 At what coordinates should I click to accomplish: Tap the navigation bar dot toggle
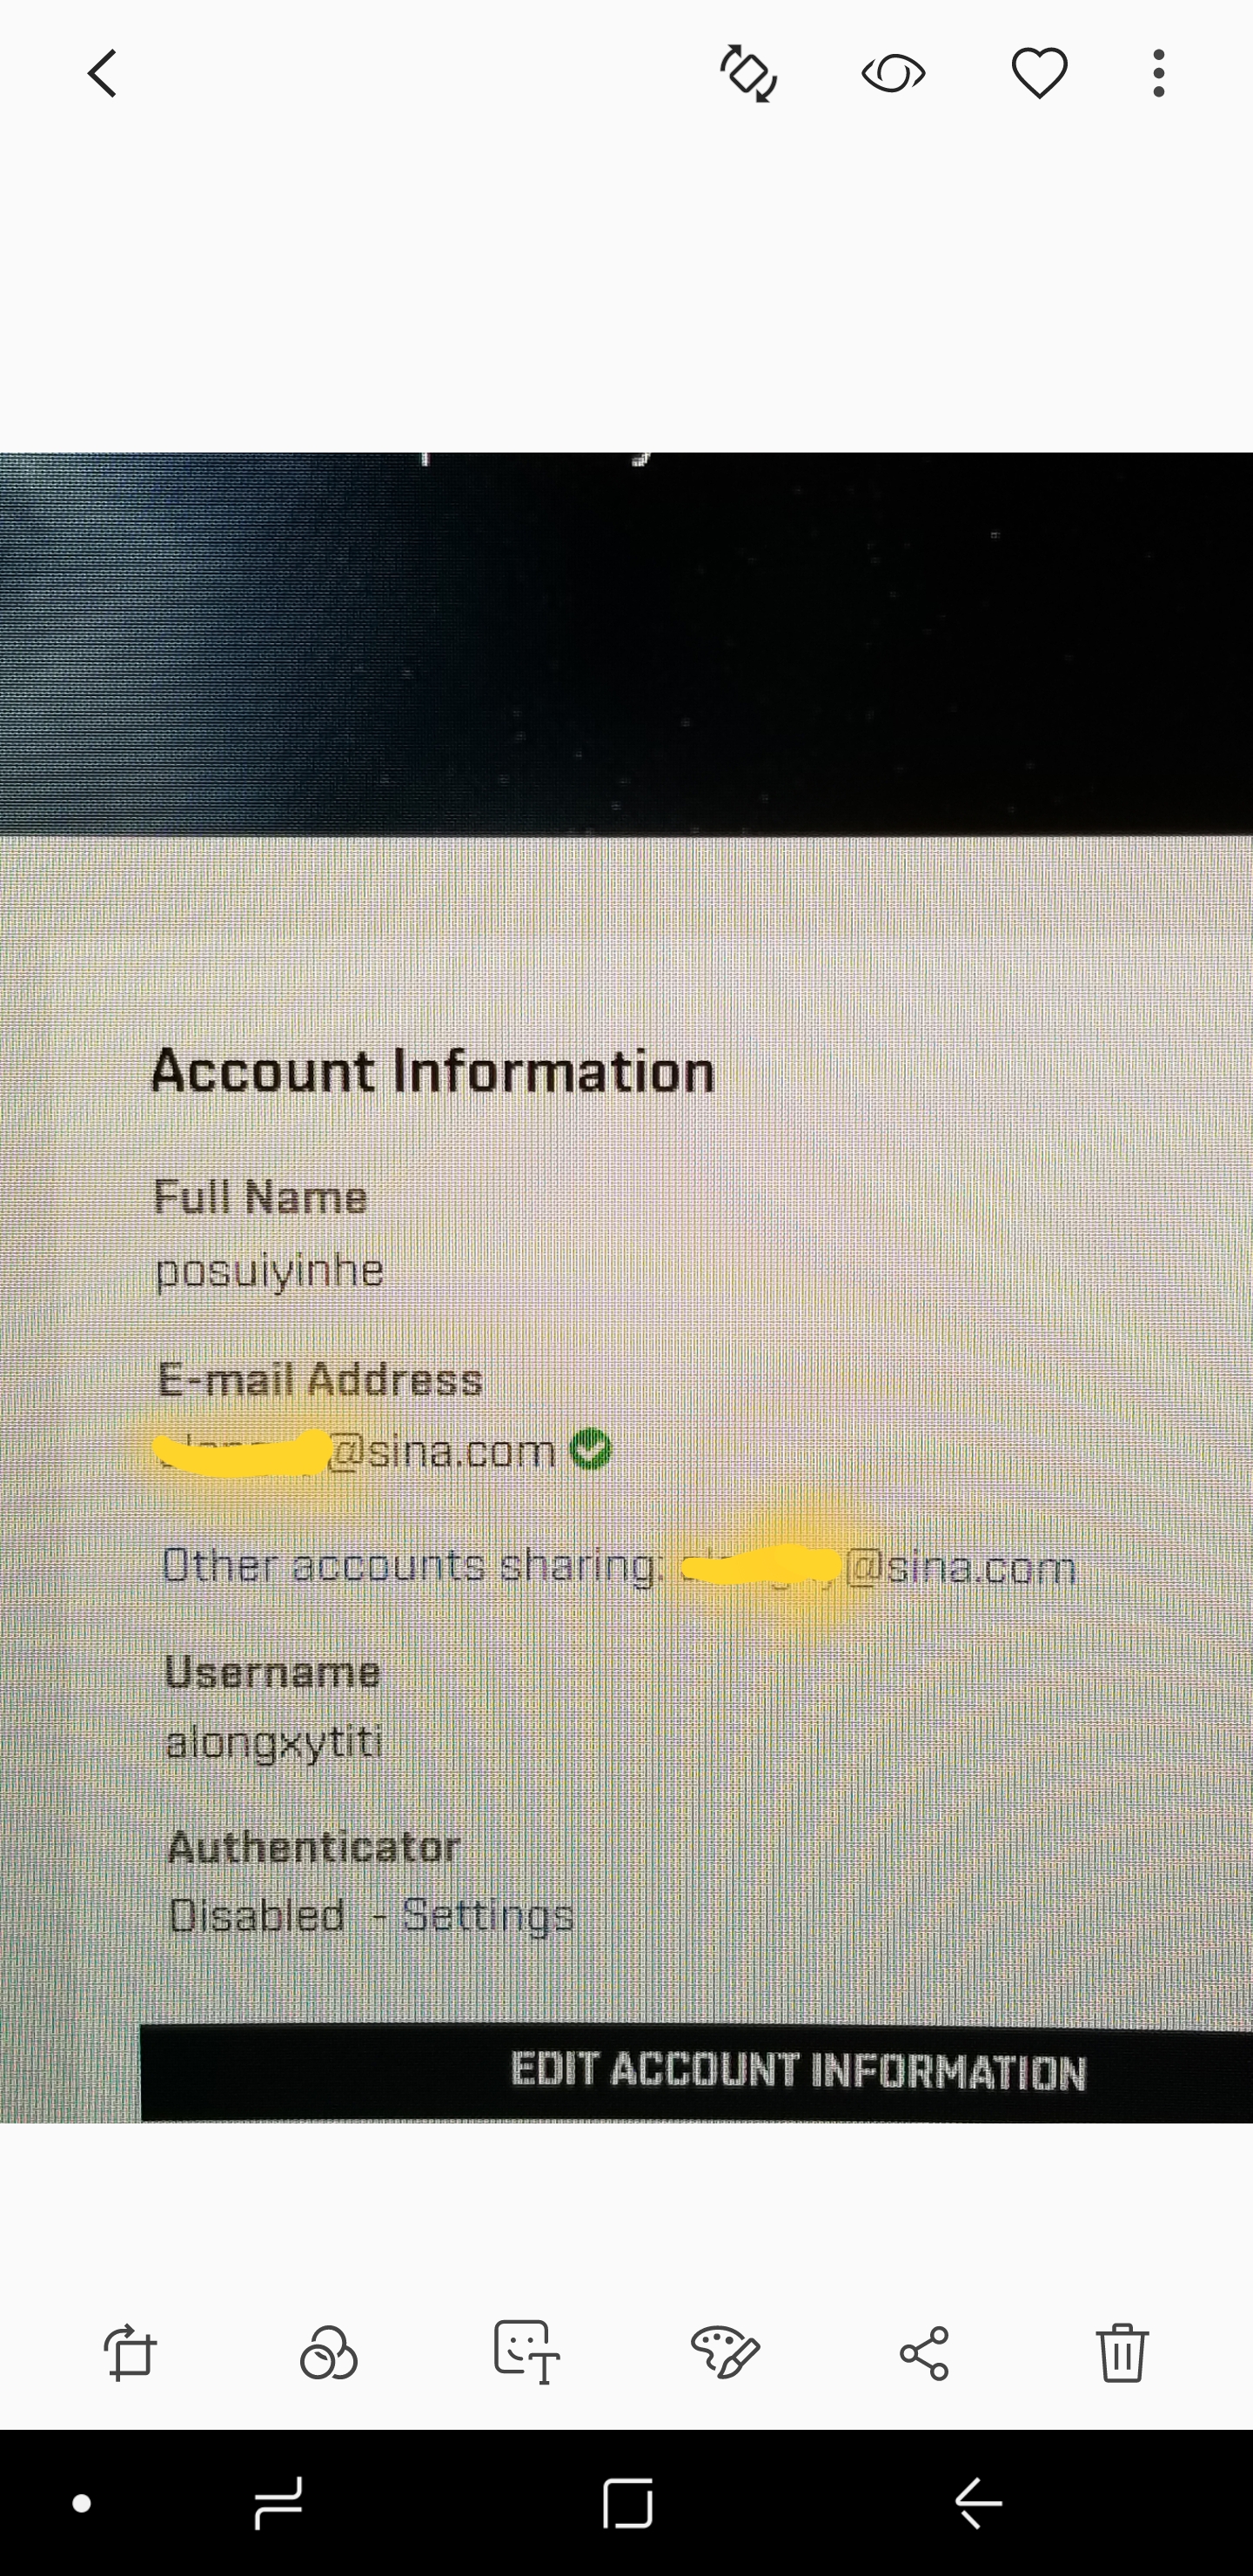pos(82,2503)
